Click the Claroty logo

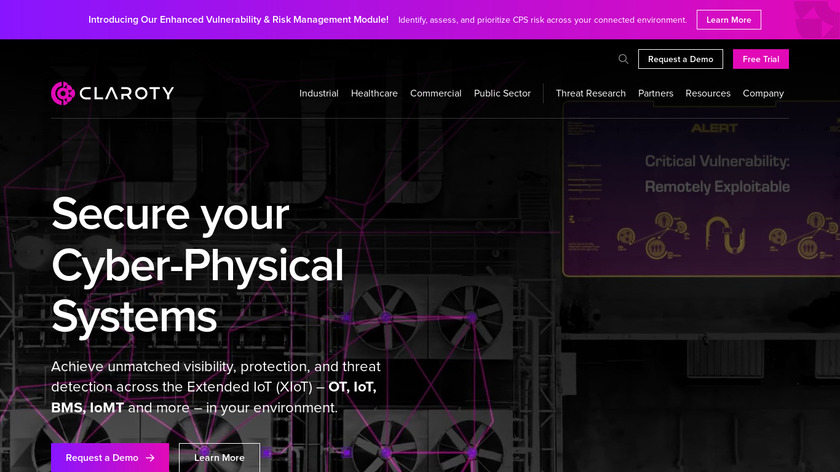coord(112,93)
